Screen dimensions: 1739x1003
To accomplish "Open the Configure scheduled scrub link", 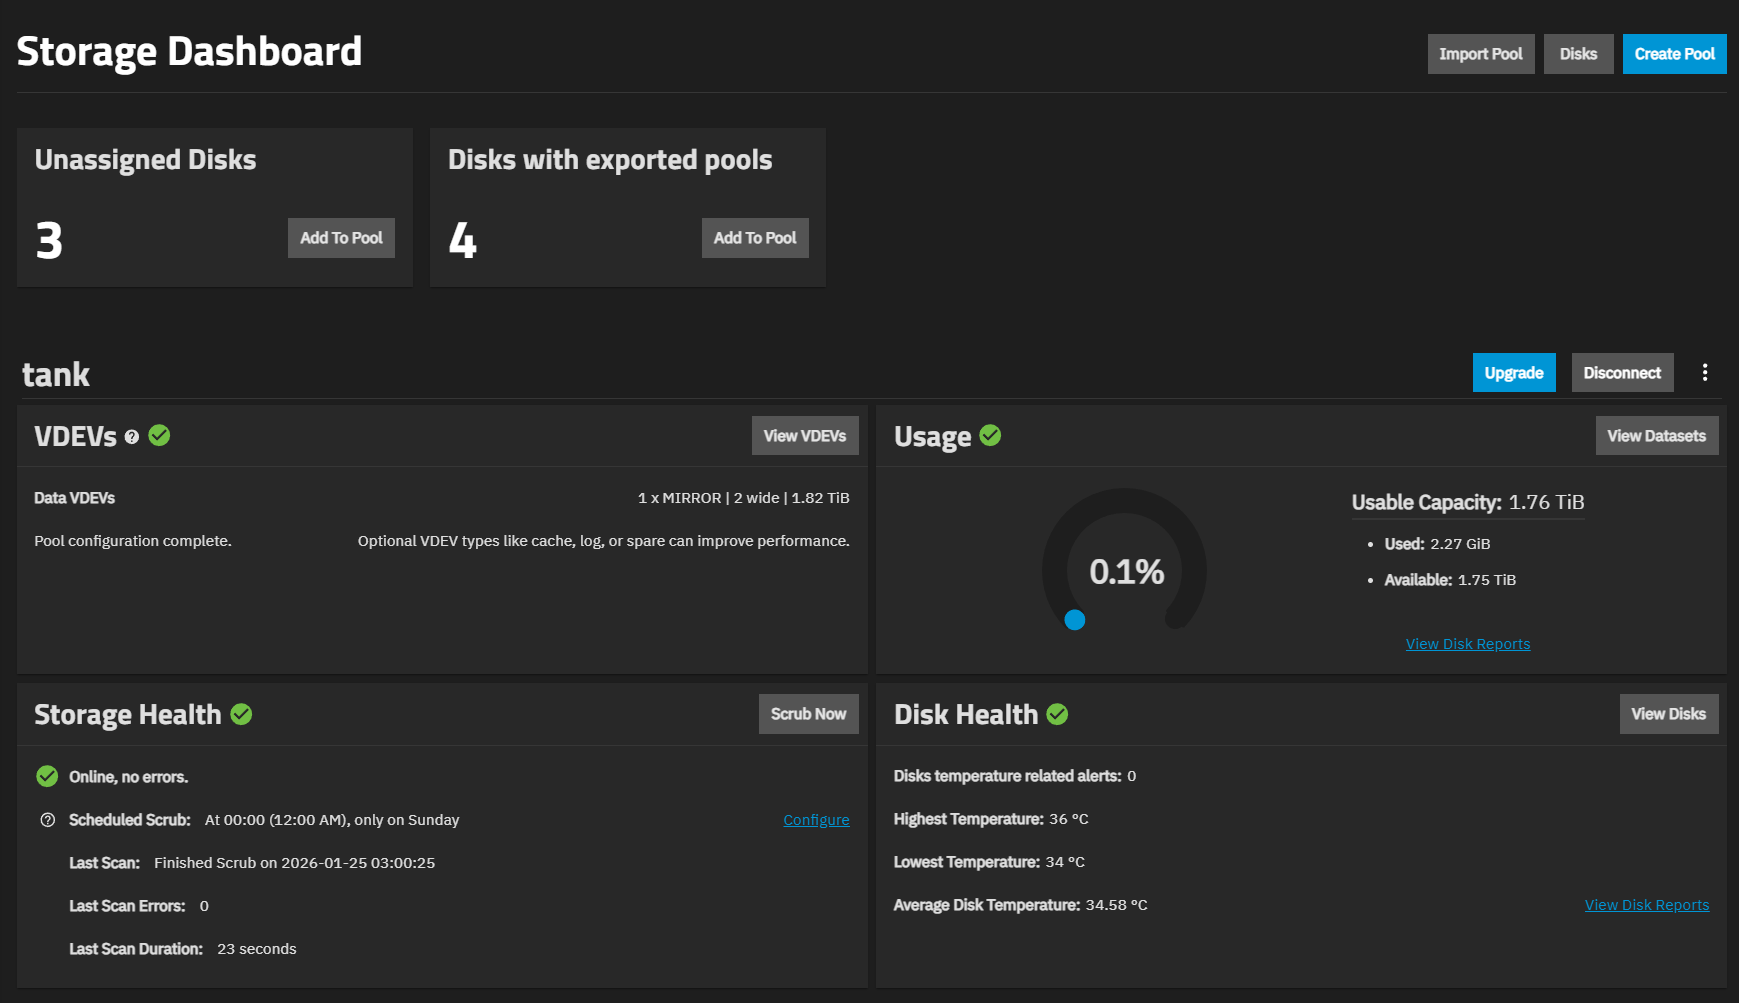I will tap(816, 820).
